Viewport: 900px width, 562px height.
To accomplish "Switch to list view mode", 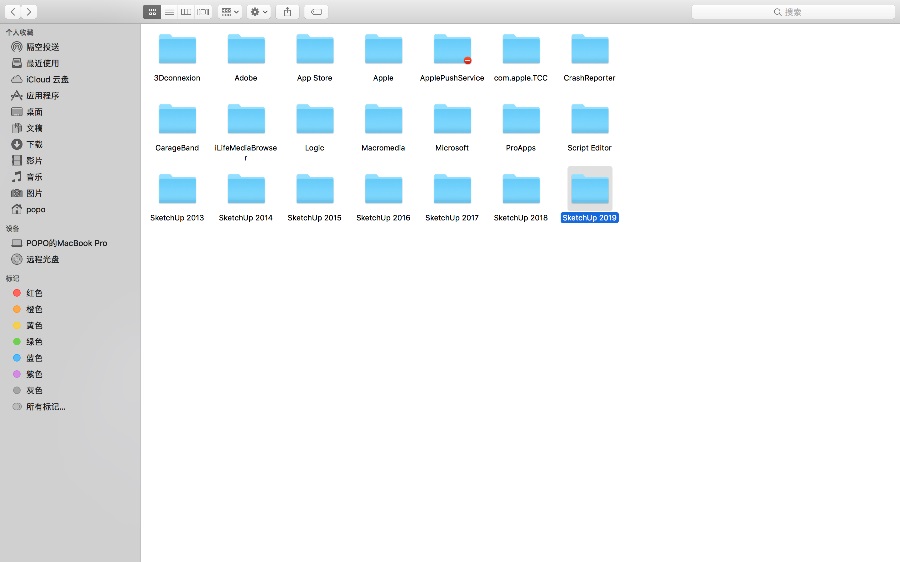I will click(x=169, y=11).
